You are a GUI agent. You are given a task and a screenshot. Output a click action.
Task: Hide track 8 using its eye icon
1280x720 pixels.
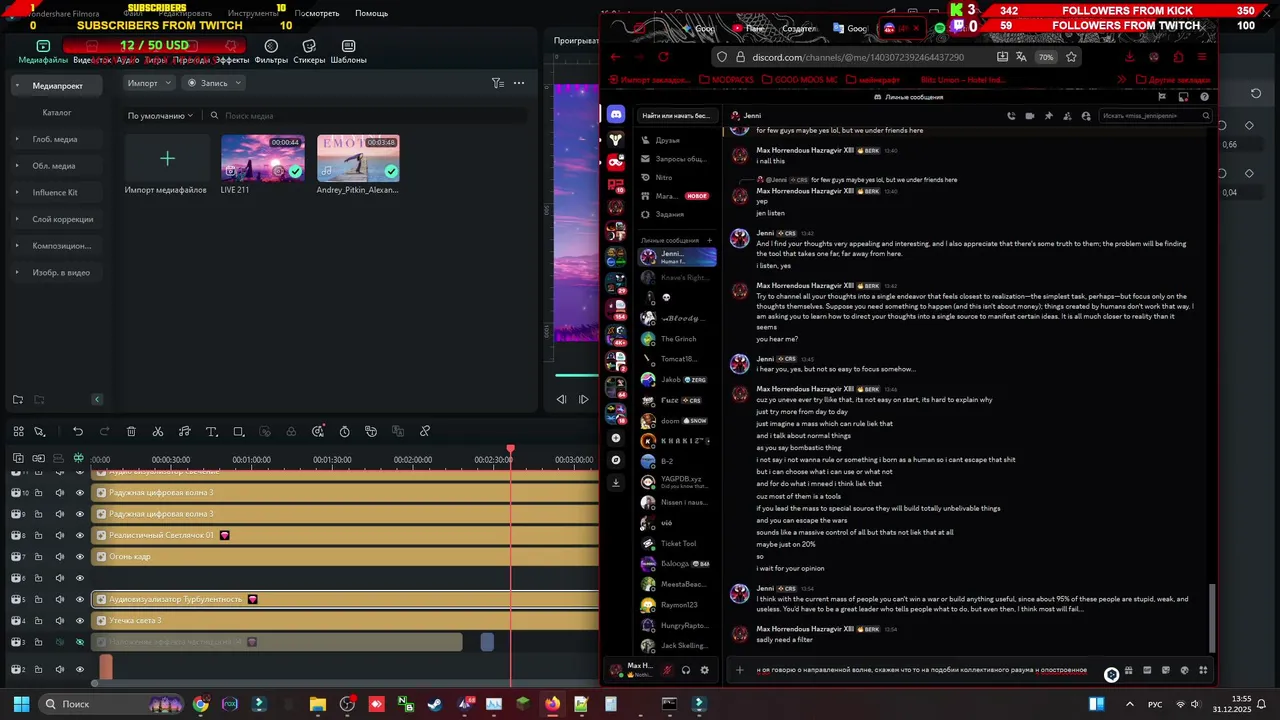[x=80, y=535]
